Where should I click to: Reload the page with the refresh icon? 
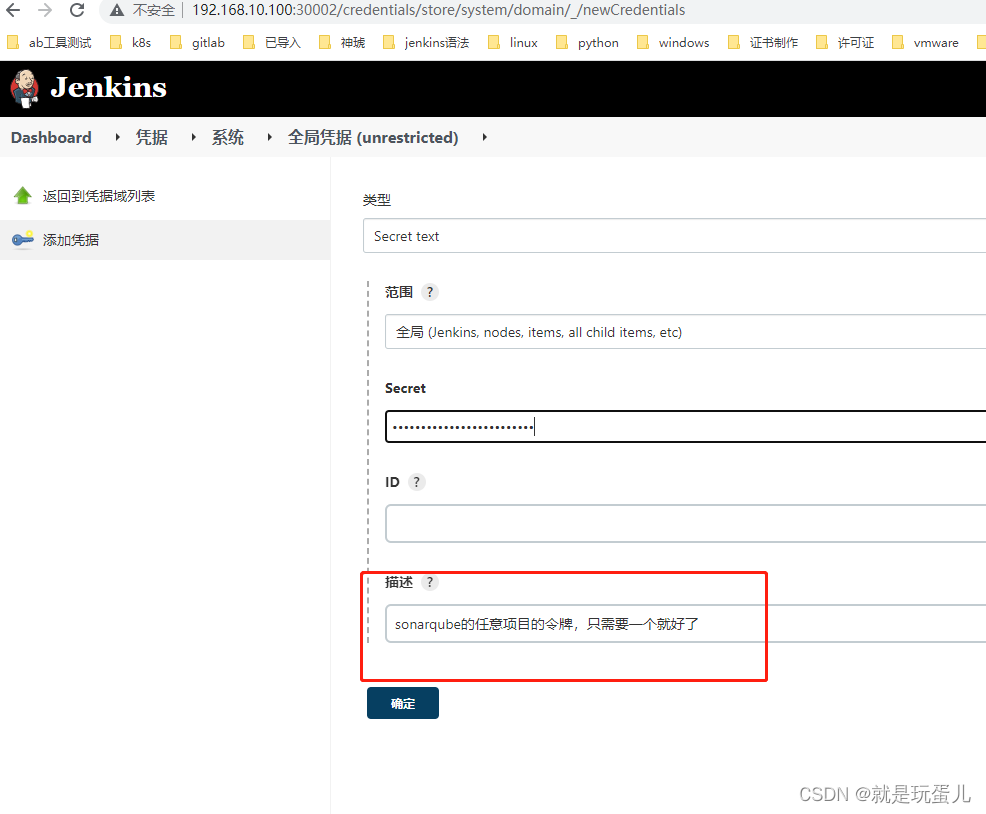(77, 10)
